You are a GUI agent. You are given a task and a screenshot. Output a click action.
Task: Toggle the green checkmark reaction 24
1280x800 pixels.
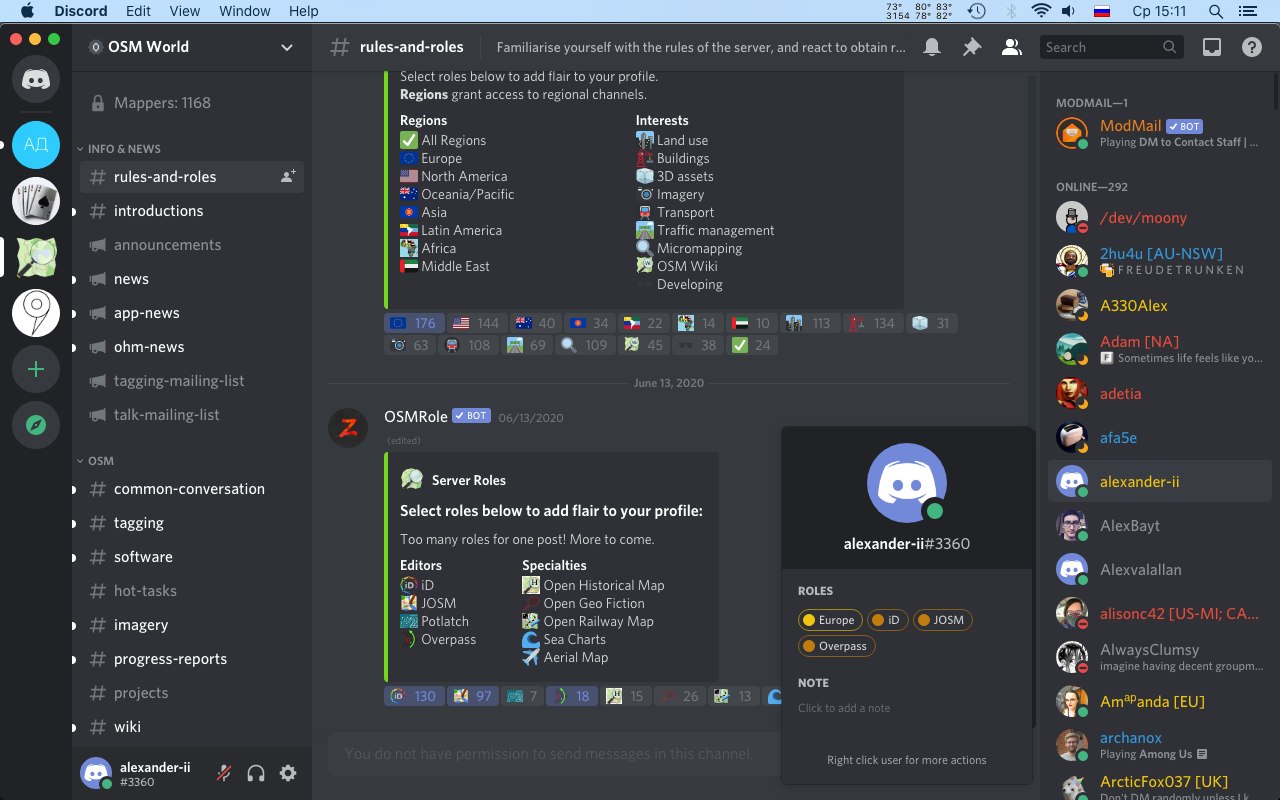click(x=750, y=345)
